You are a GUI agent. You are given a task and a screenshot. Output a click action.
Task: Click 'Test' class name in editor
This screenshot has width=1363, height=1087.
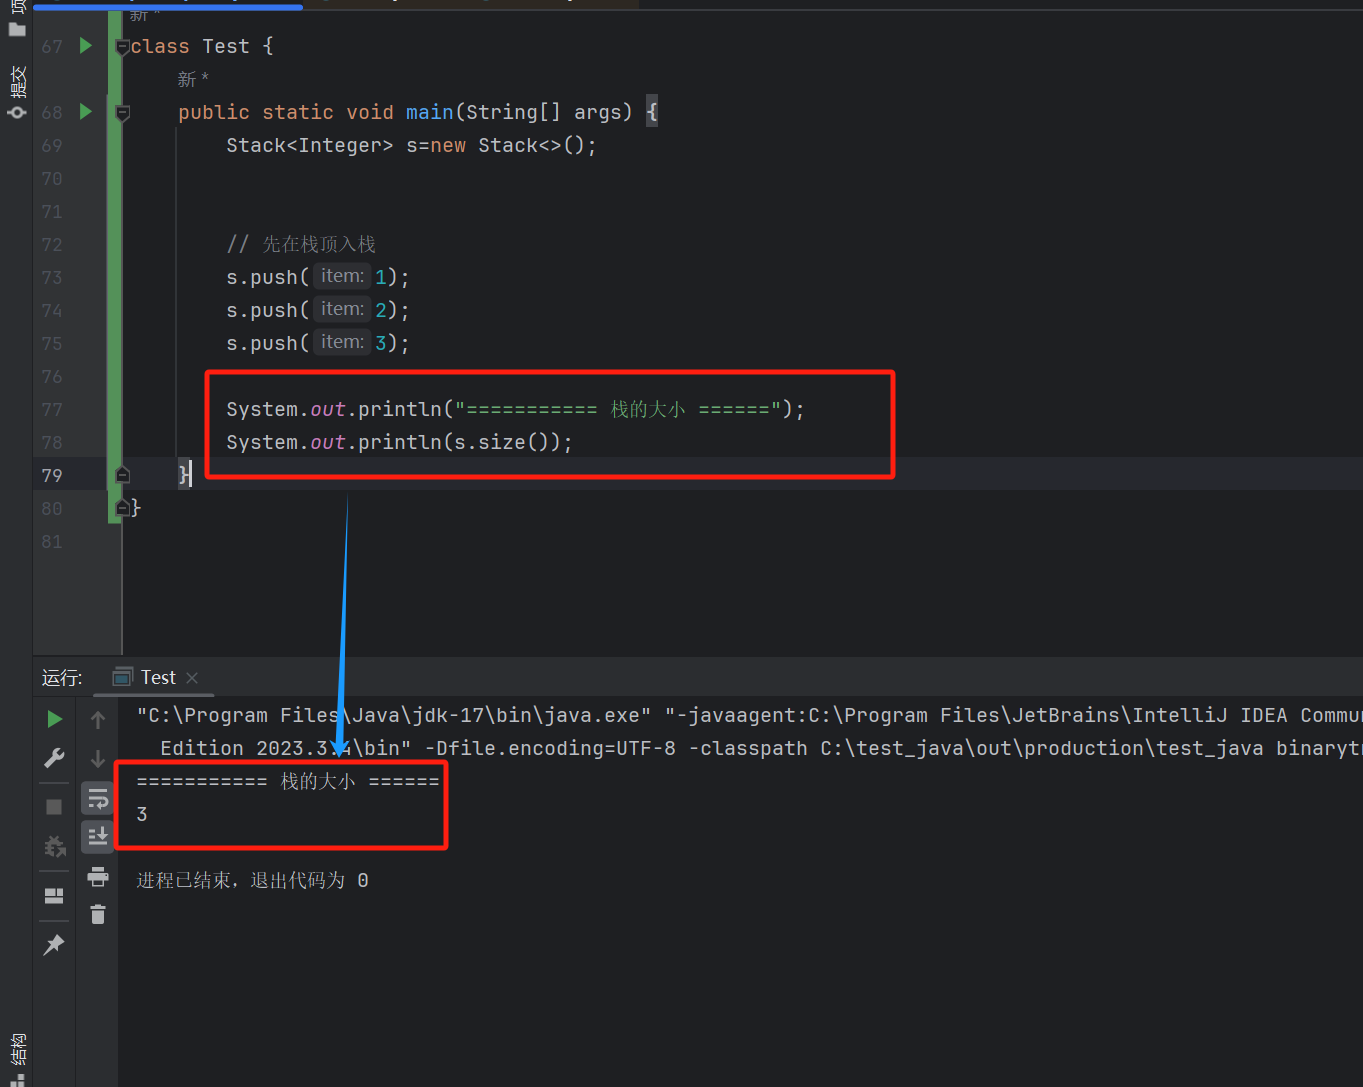pos(226,46)
